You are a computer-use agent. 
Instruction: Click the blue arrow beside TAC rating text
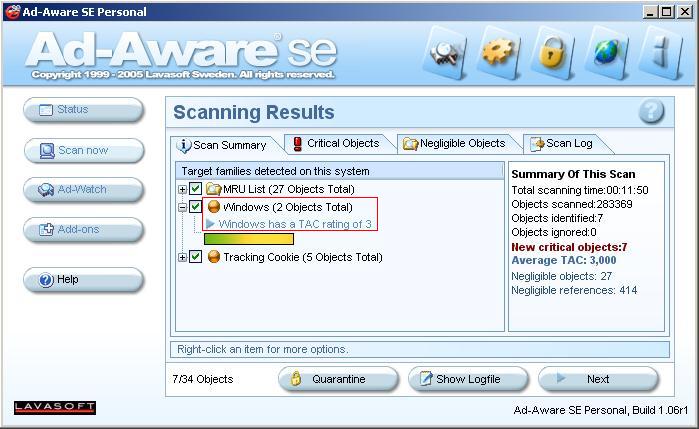click(210, 223)
